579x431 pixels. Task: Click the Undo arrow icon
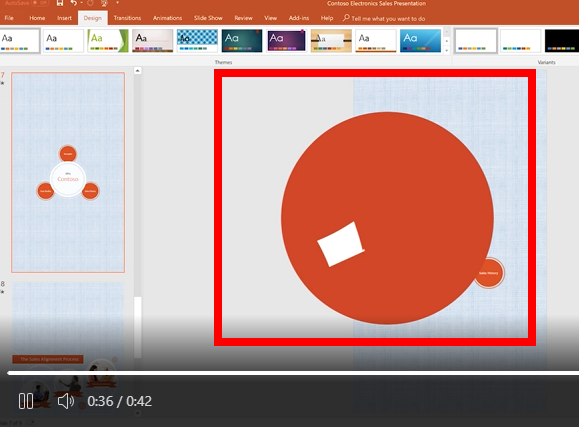73,3
